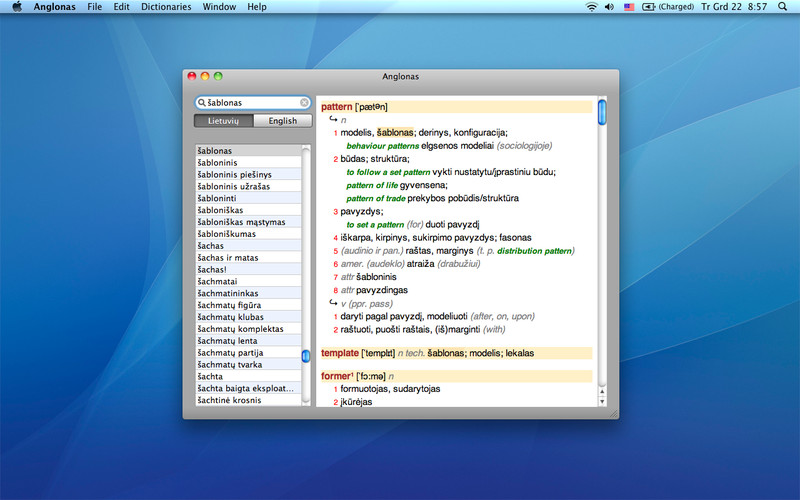Select šachta baigta eksploat… entry
Image resolution: width=800 pixels, height=500 pixels.
point(248,388)
